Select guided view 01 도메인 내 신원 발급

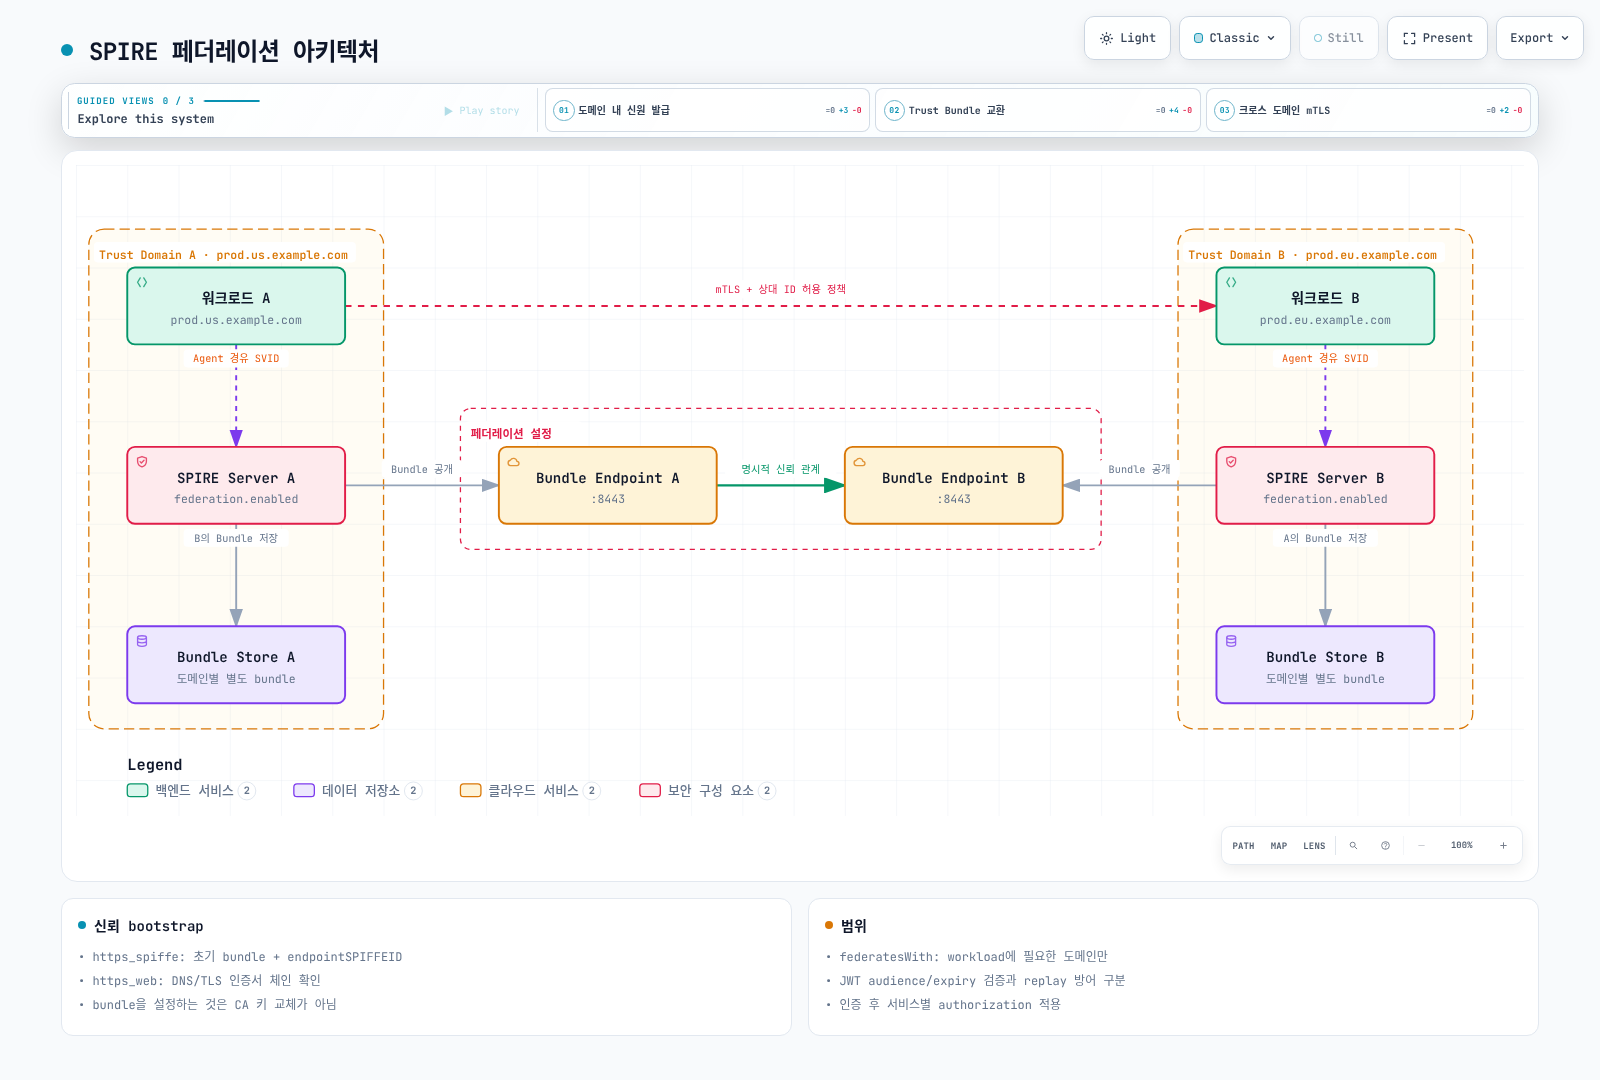(707, 110)
